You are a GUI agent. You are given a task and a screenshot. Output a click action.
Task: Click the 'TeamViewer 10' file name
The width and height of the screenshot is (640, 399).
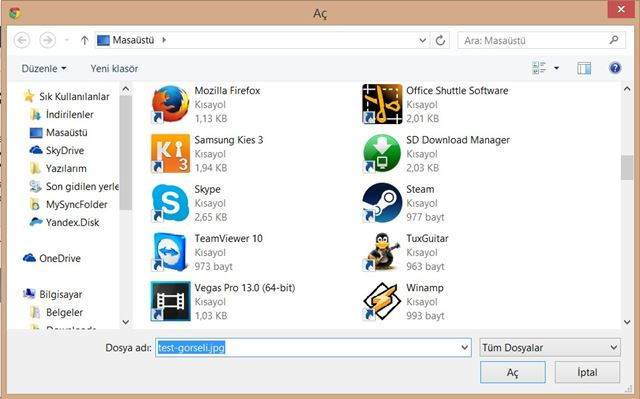pos(229,238)
